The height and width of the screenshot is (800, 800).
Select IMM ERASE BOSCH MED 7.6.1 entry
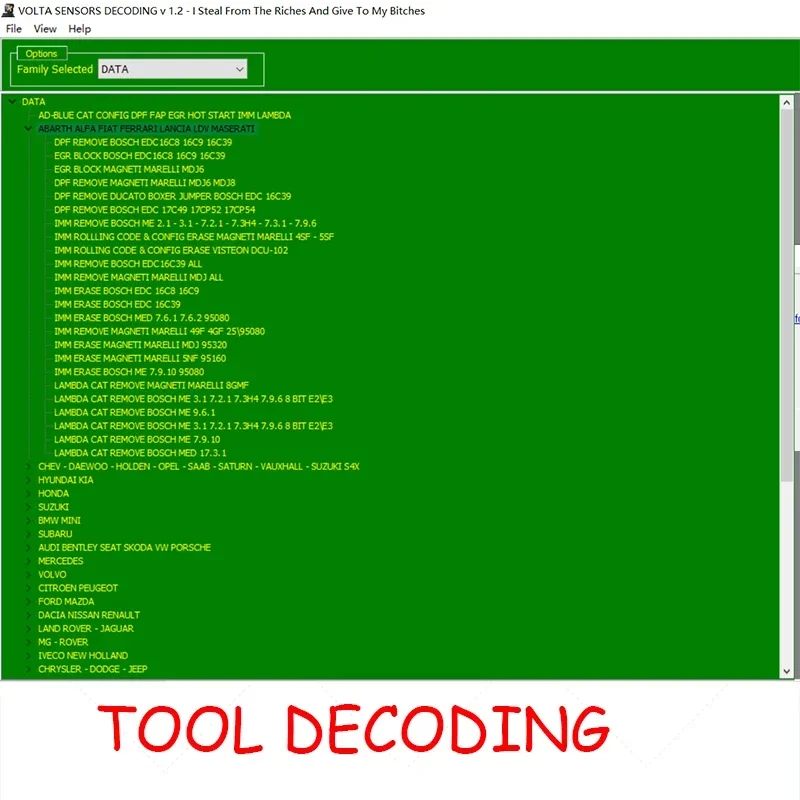[142, 318]
